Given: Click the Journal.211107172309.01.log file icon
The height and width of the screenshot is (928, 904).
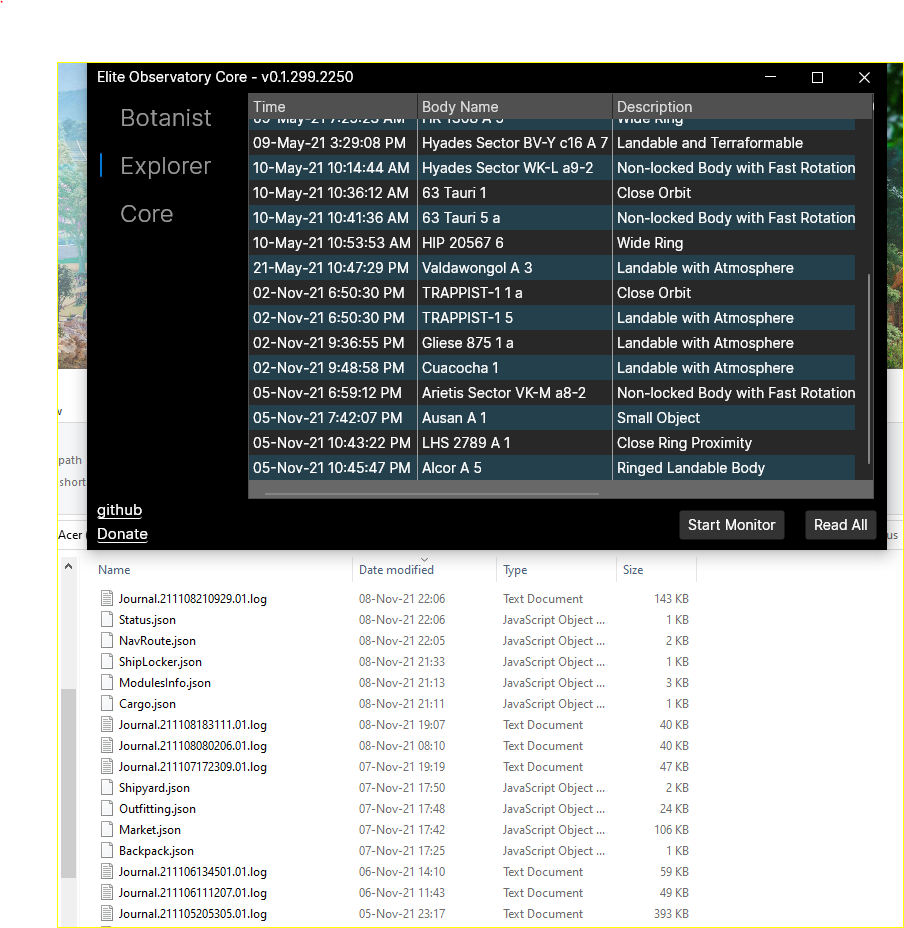Looking at the screenshot, I should coord(107,766).
